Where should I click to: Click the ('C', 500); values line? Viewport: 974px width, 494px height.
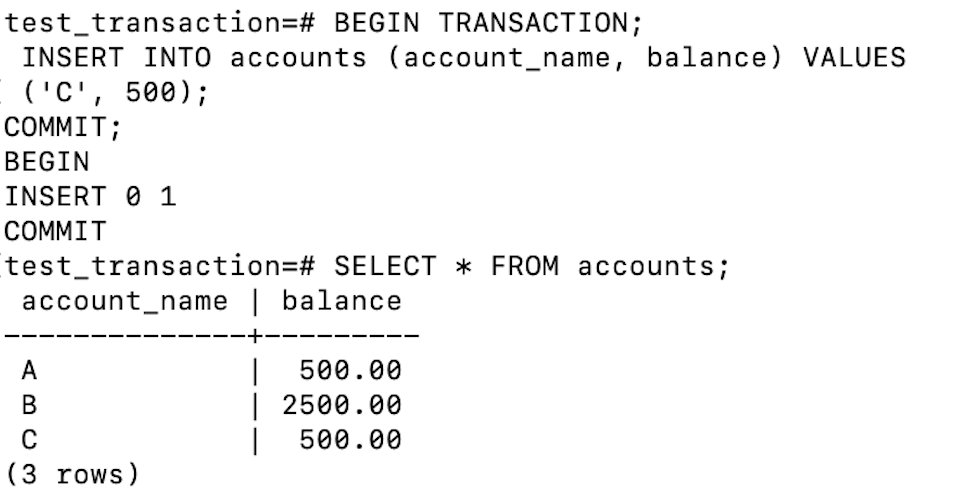click(116, 94)
